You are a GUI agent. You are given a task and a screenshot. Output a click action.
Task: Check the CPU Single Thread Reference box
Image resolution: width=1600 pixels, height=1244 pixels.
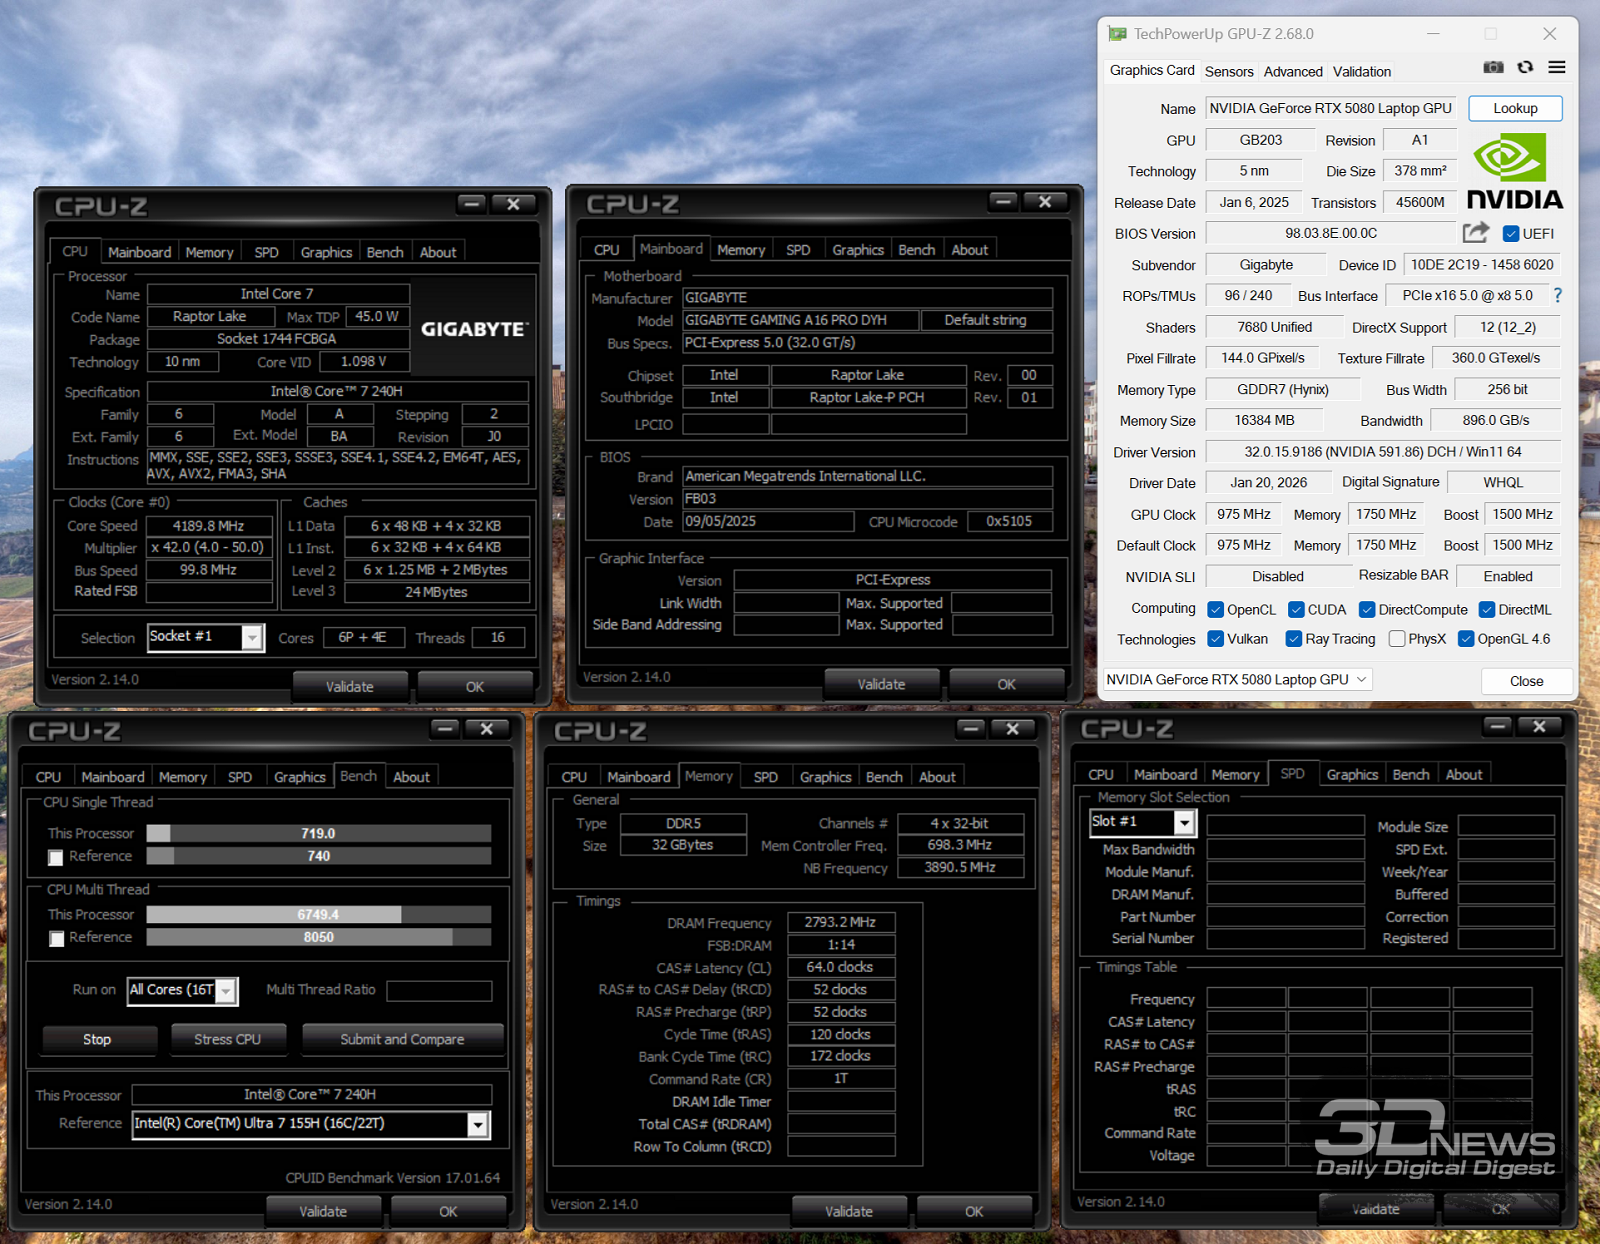(x=56, y=857)
